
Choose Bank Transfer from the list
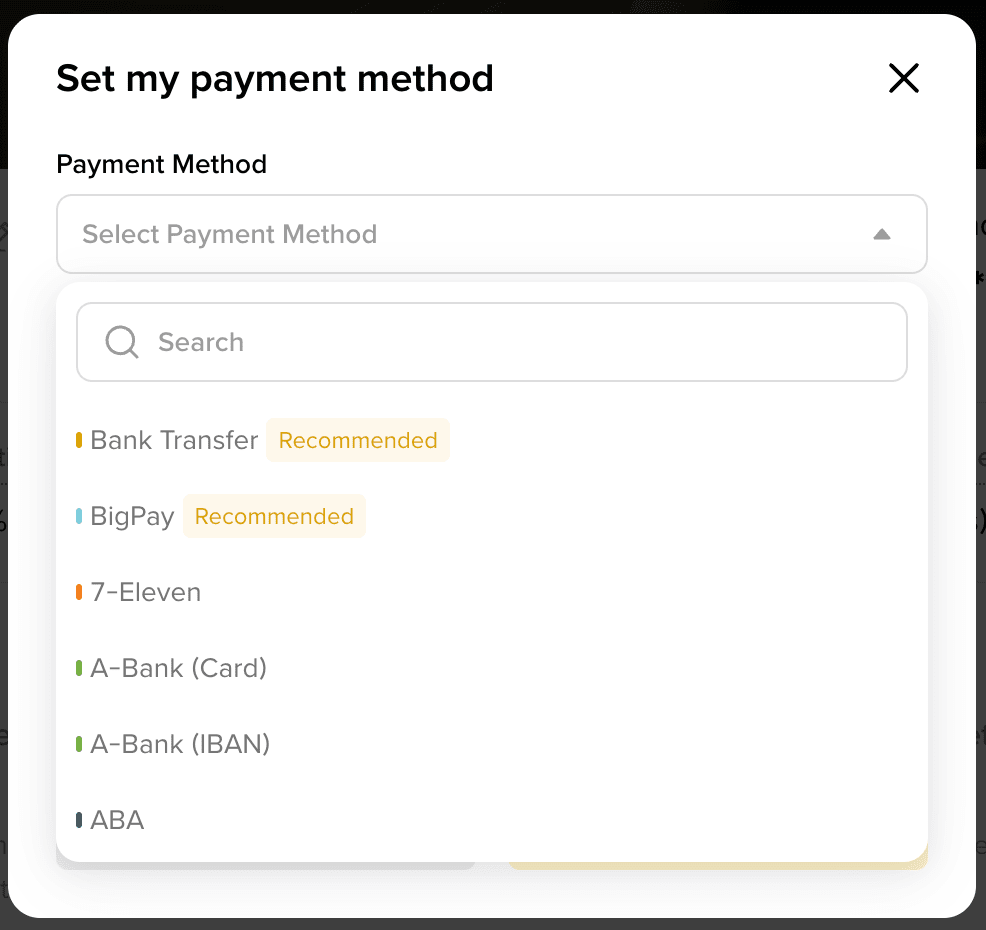click(x=174, y=440)
